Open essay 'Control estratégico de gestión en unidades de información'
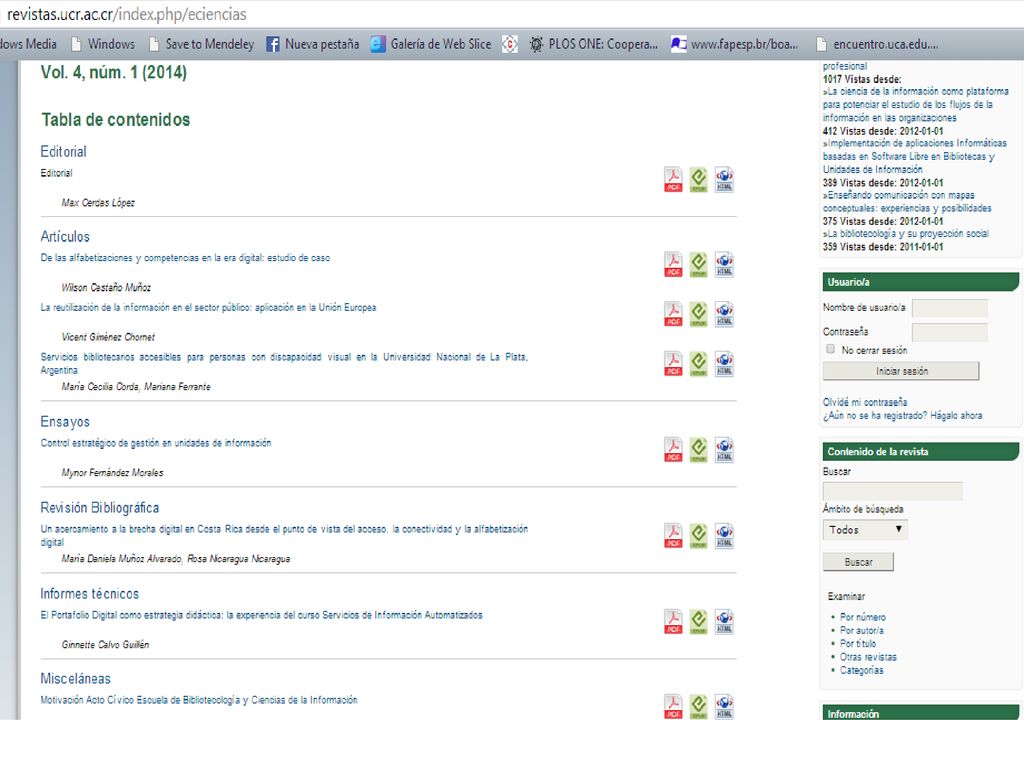This screenshot has height=768, width=1024. pos(155,443)
